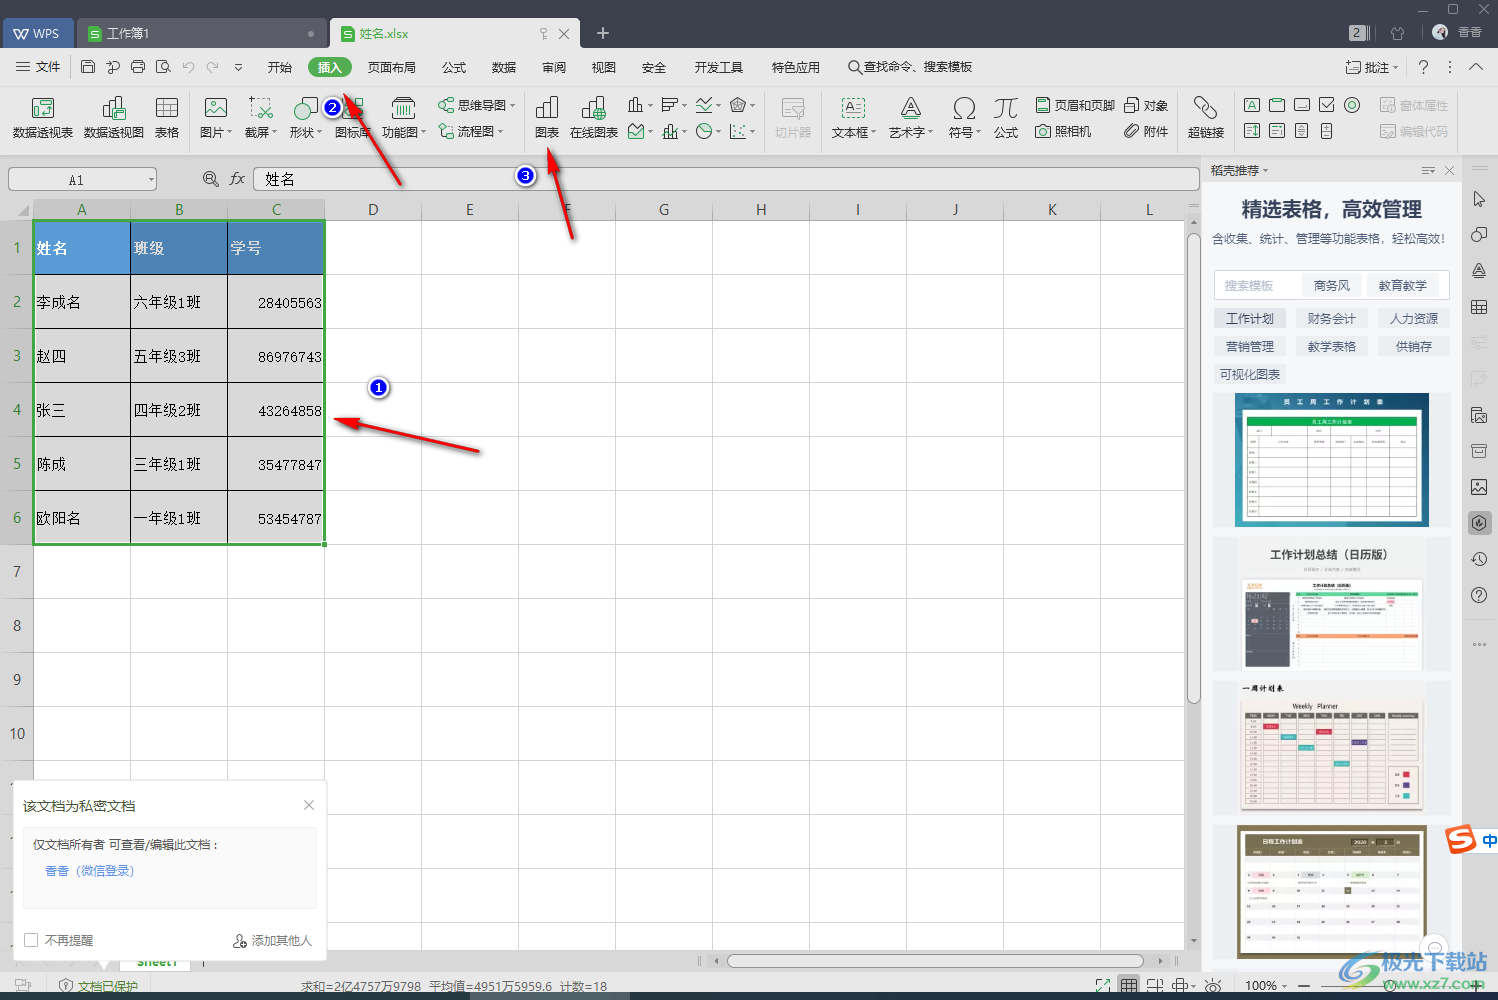Open the 工作计划总结 (日历版) template thumbnail
The width and height of the screenshot is (1498, 1000).
click(x=1331, y=605)
